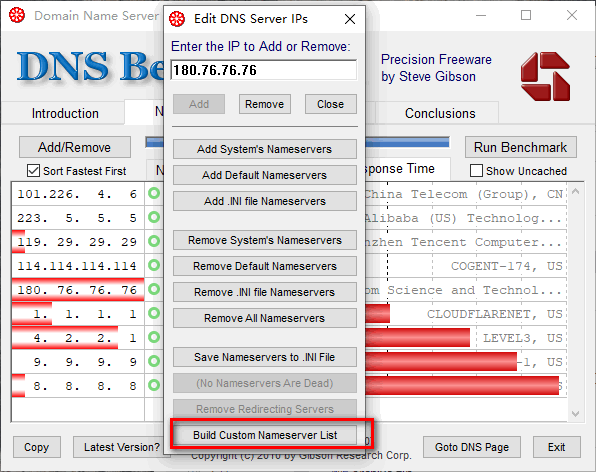Switch to the Introduction tab
The image size is (596, 472).
(x=65, y=113)
